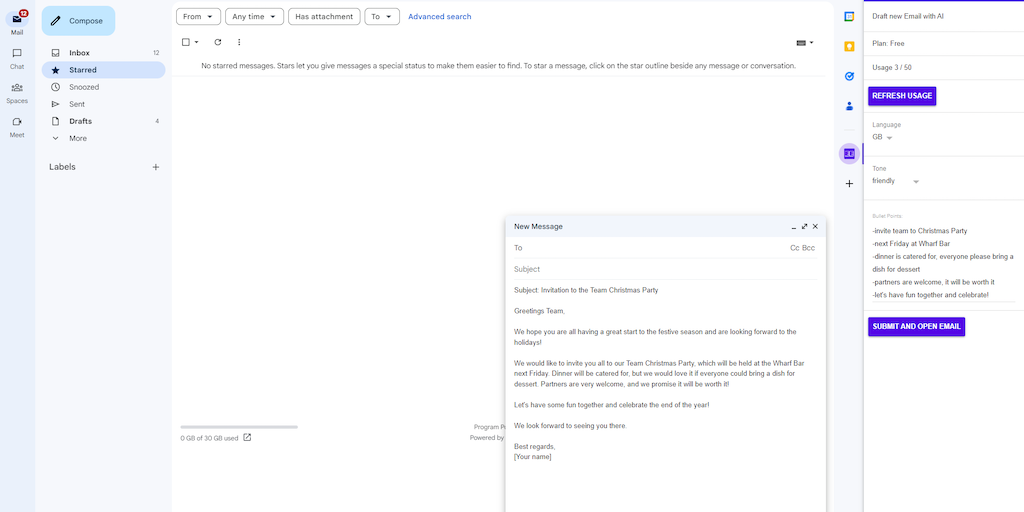
Task: Click the Compose button
Action: pyautogui.click(x=78, y=21)
